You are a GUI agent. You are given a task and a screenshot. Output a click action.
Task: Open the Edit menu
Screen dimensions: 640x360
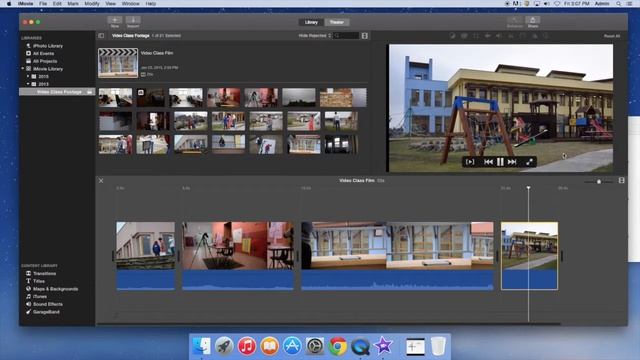tap(57, 3)
